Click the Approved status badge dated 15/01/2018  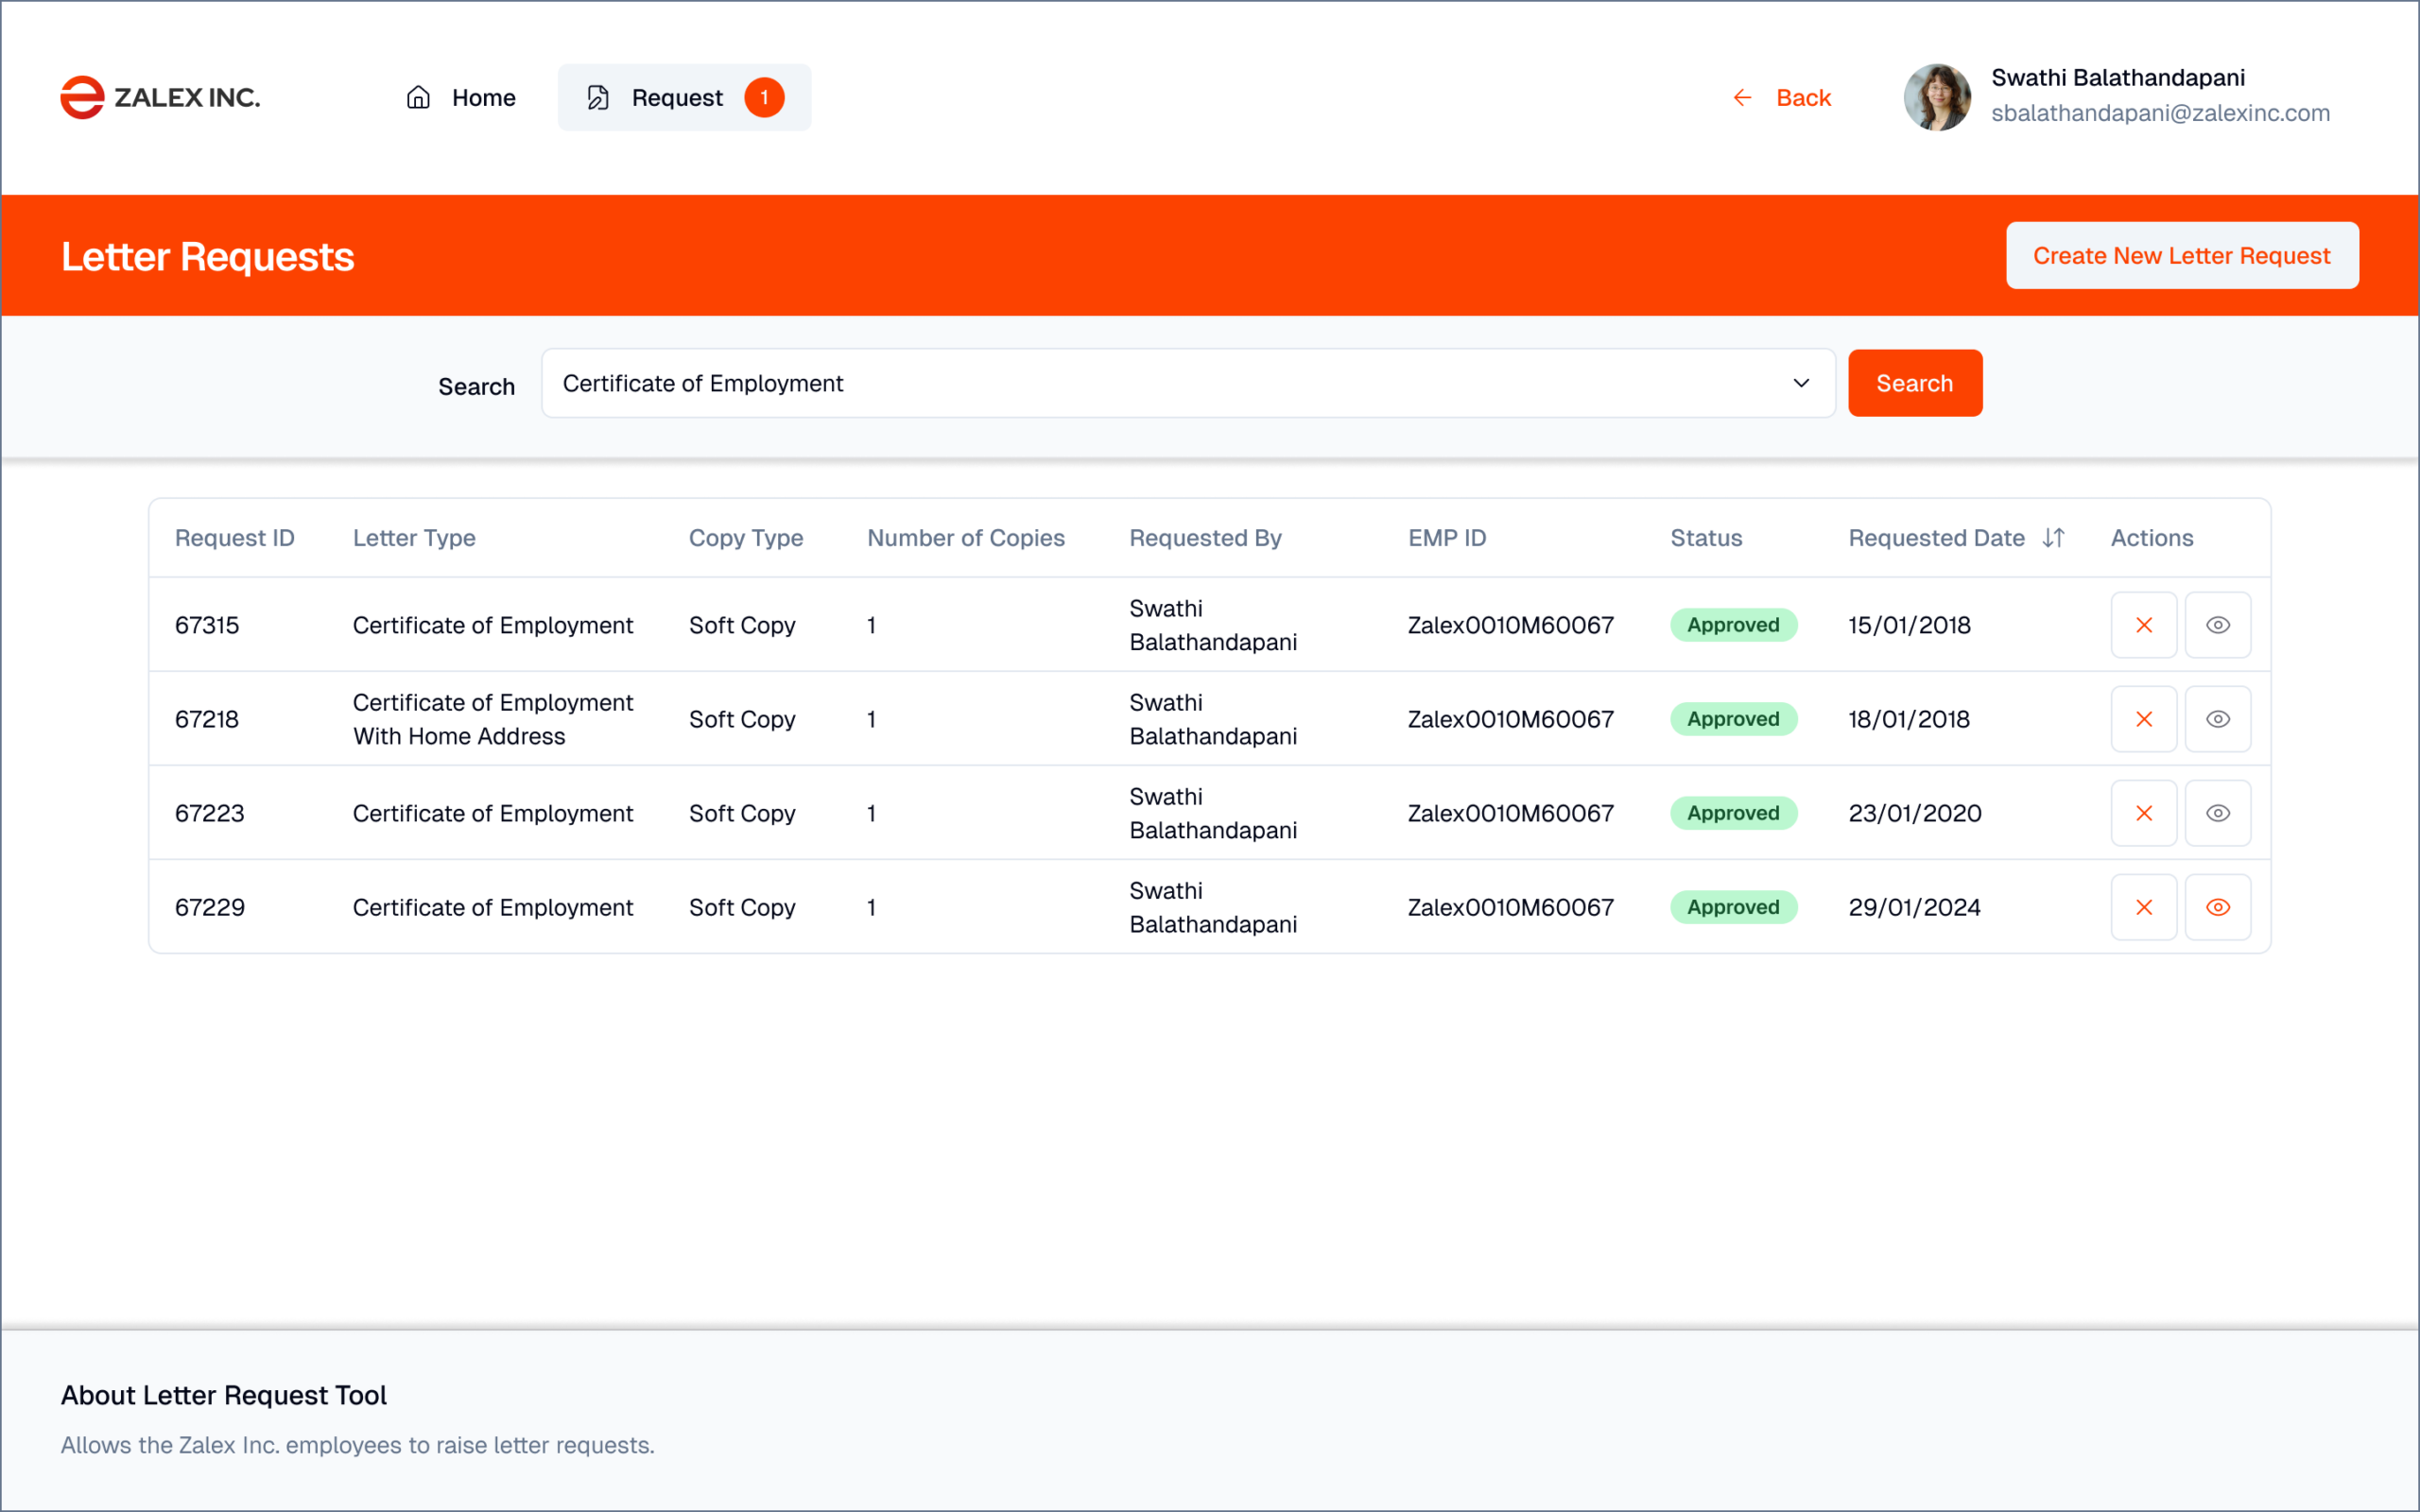(1733, 625)
